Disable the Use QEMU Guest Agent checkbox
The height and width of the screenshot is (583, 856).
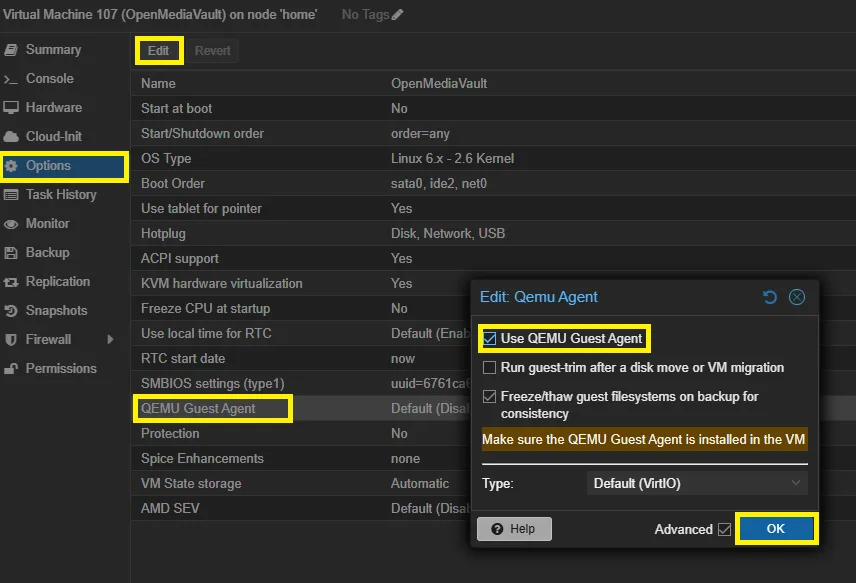tap(490, 339)
